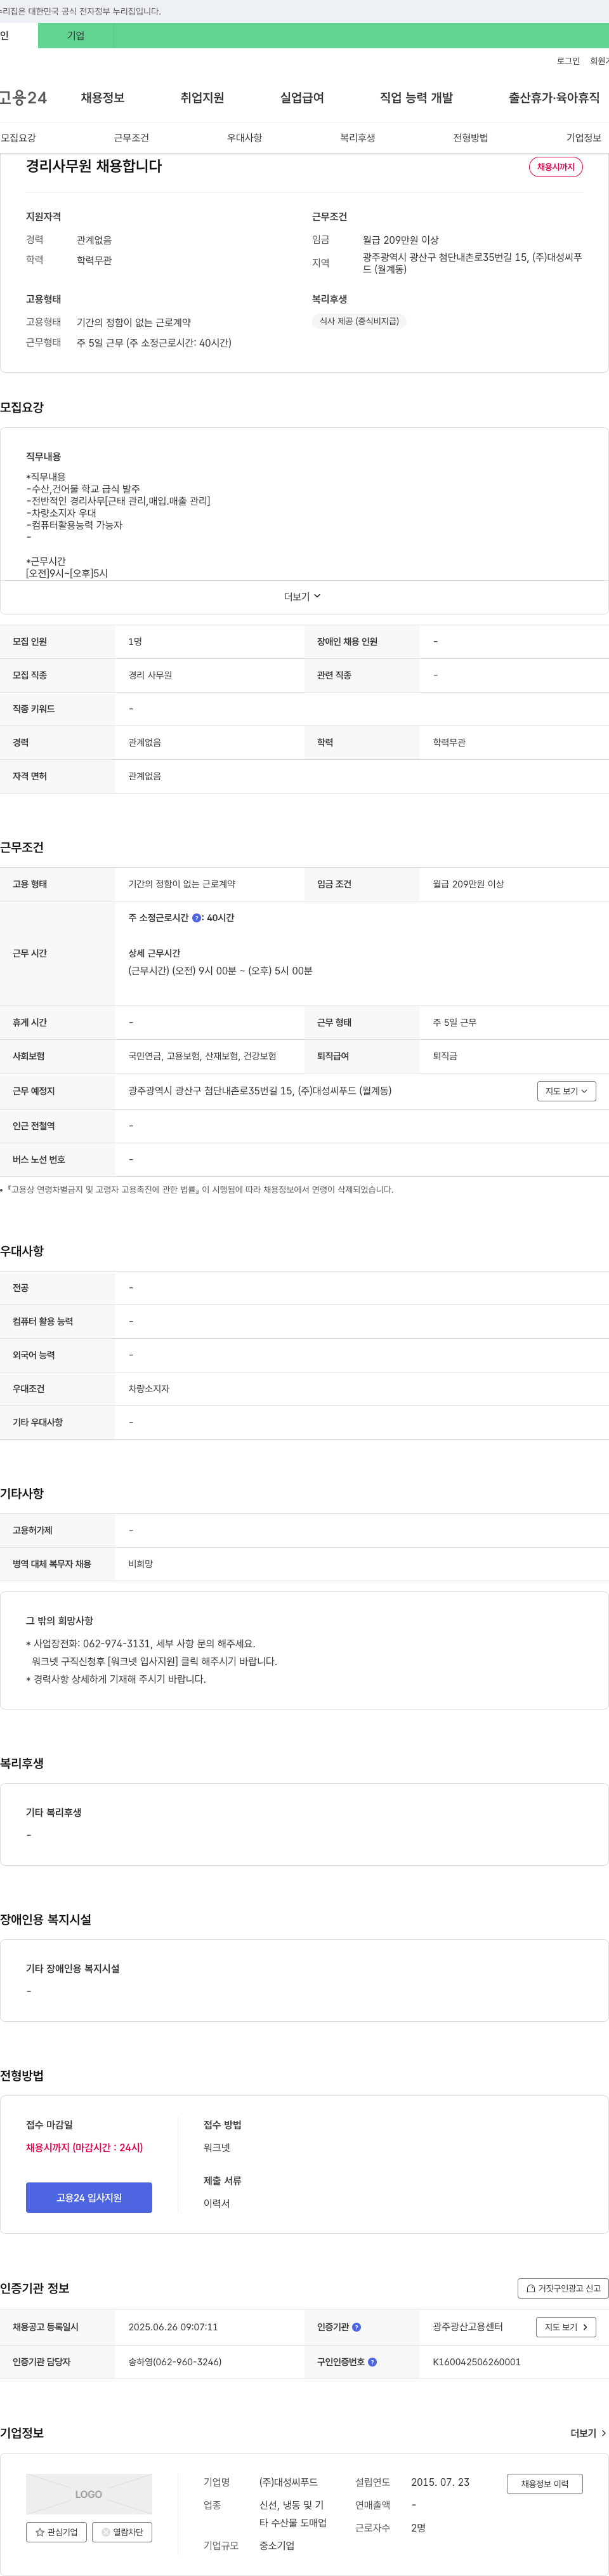Viewport: 609px width, 2576px height.
Task: Jump to the 기업정보 section tab
Action: coord(584,138)
